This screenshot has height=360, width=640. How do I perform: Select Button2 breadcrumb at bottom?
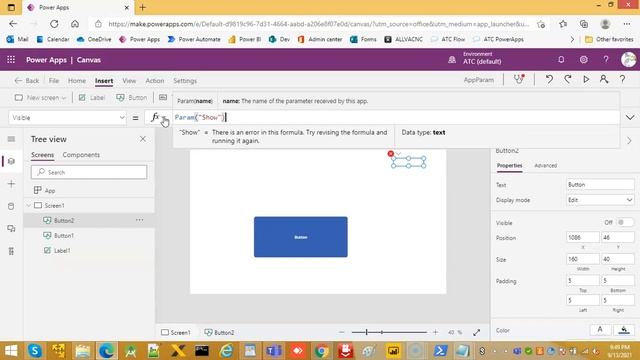tap(219, 333)
